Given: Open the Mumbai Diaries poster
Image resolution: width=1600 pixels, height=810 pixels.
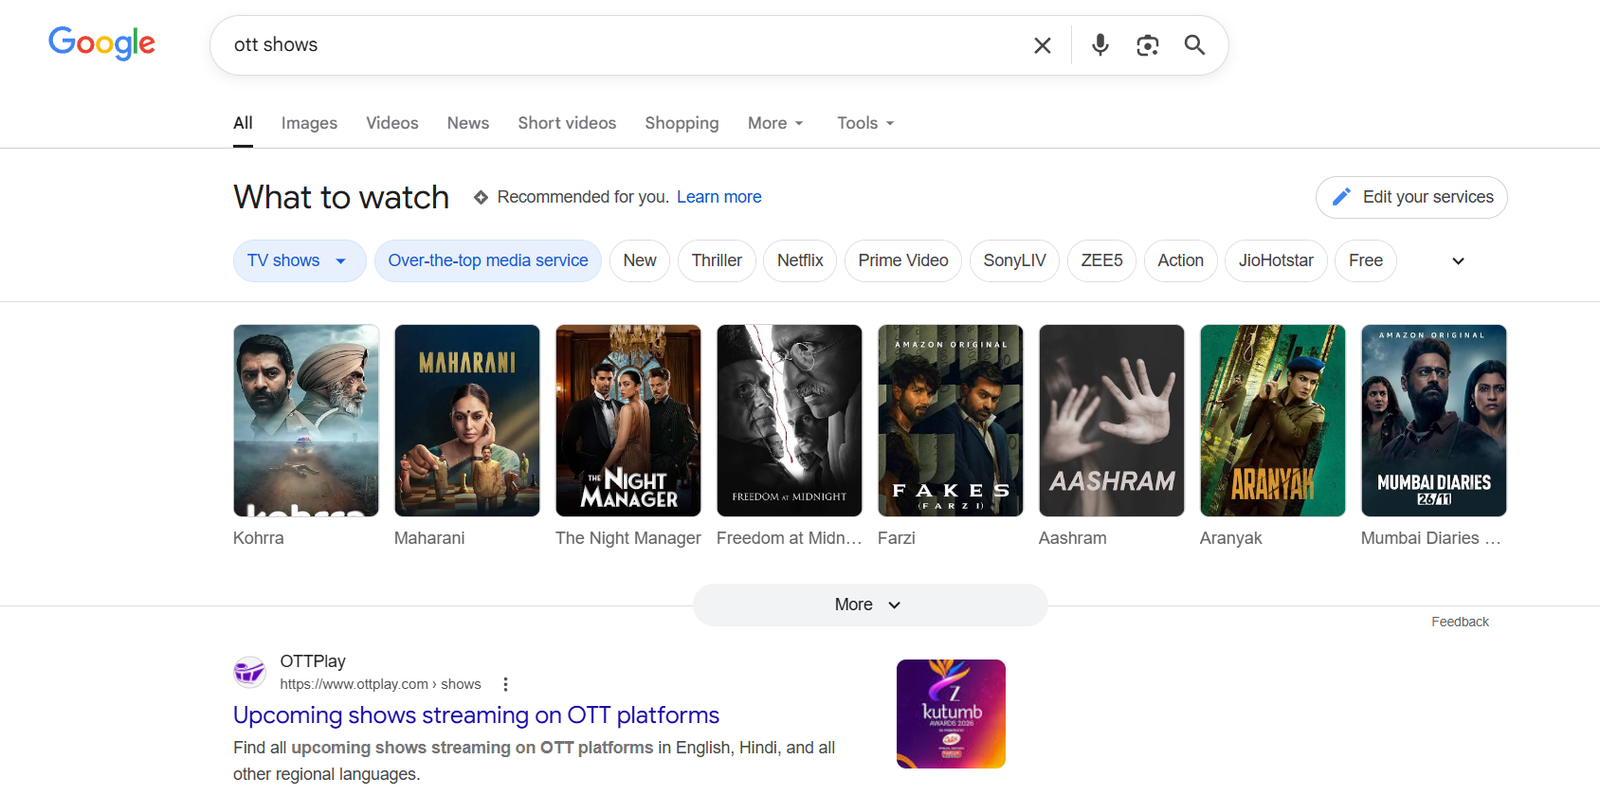Looking at the screenshot, I should point(1433,420).
